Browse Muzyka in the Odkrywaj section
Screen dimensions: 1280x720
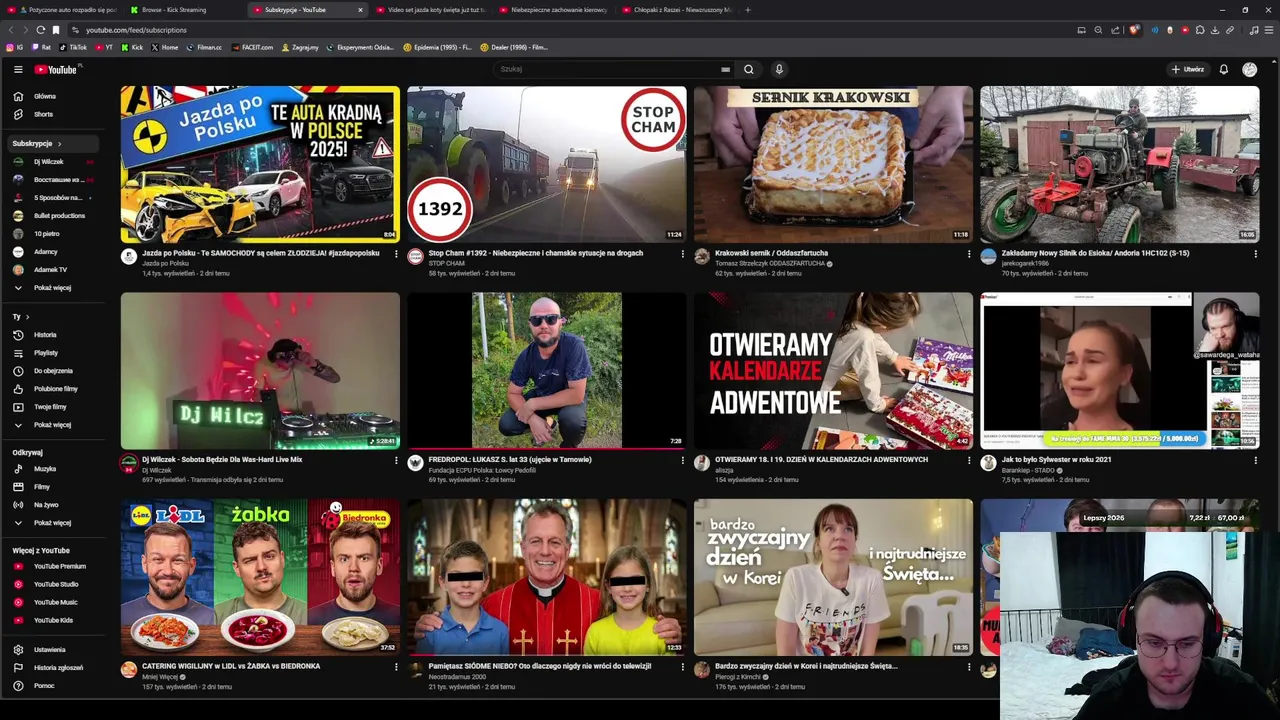click(52, 469)
